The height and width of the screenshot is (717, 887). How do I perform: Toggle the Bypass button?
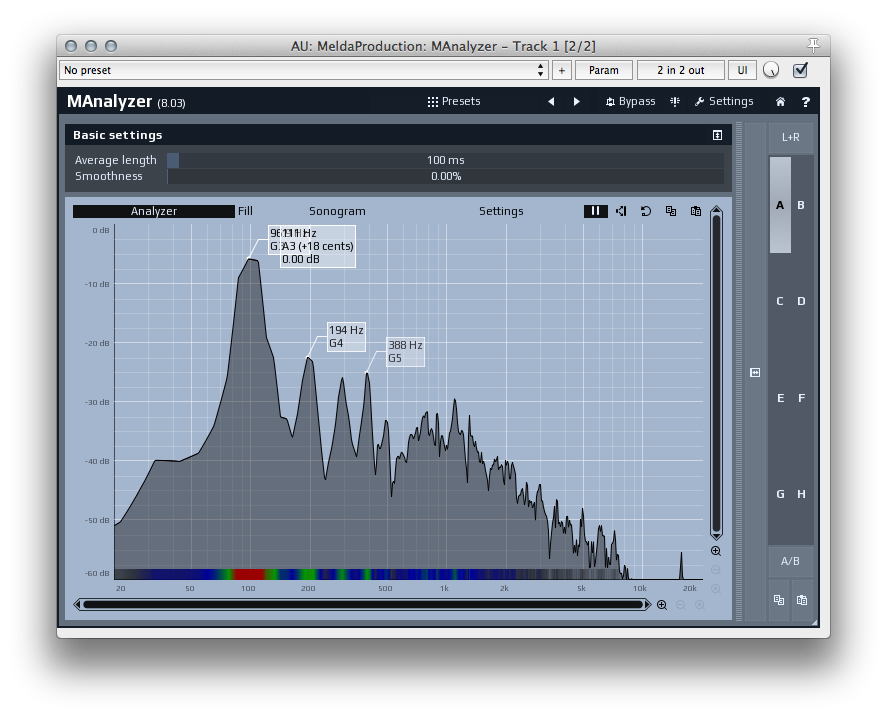pos(631,102)
